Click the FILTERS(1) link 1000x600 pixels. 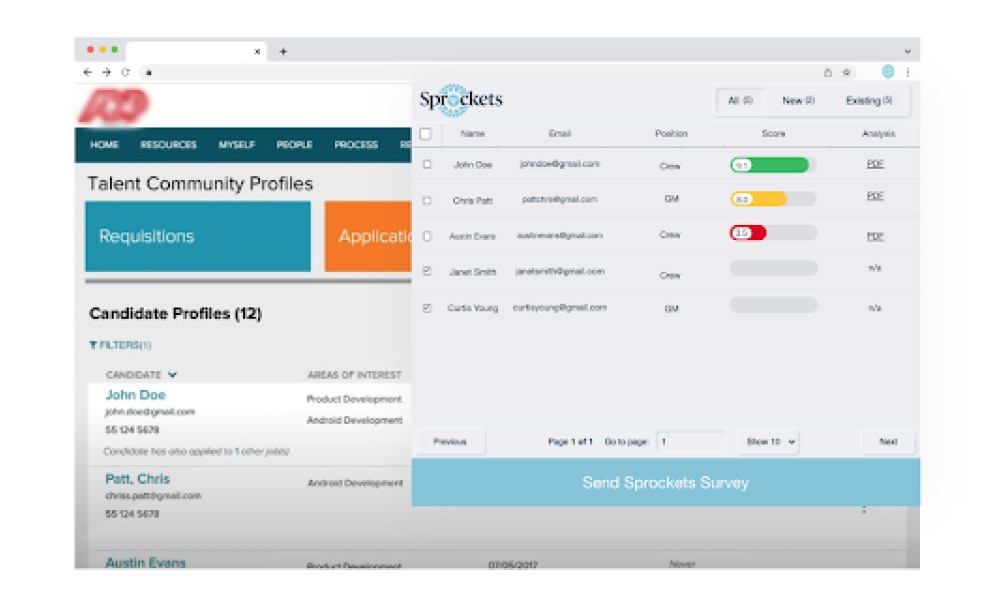click(x=125, y=345)
